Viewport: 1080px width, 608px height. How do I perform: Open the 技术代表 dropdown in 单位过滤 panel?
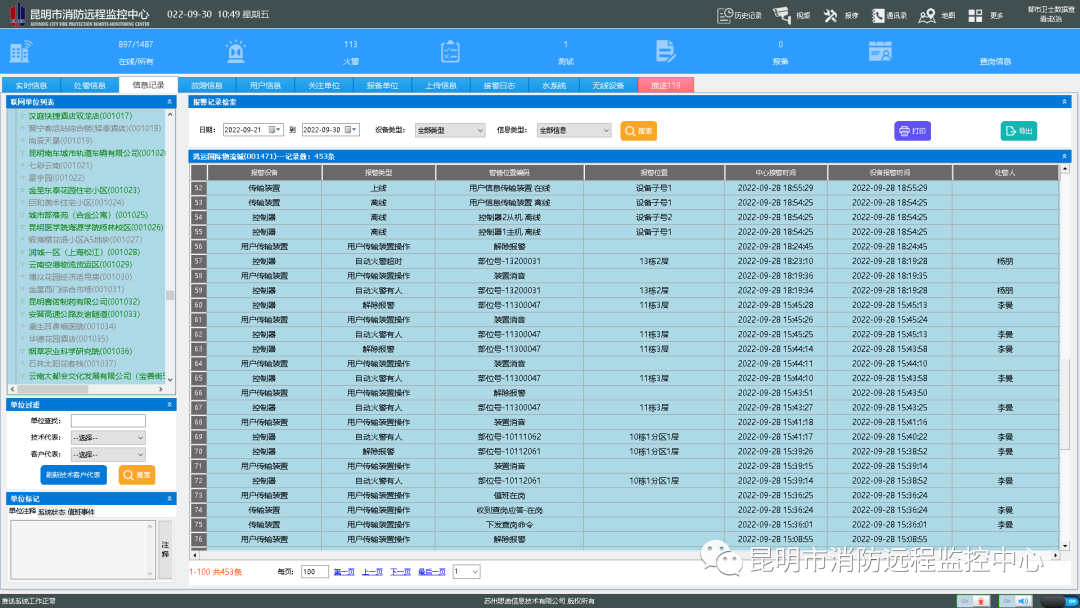tap(107, 440)
